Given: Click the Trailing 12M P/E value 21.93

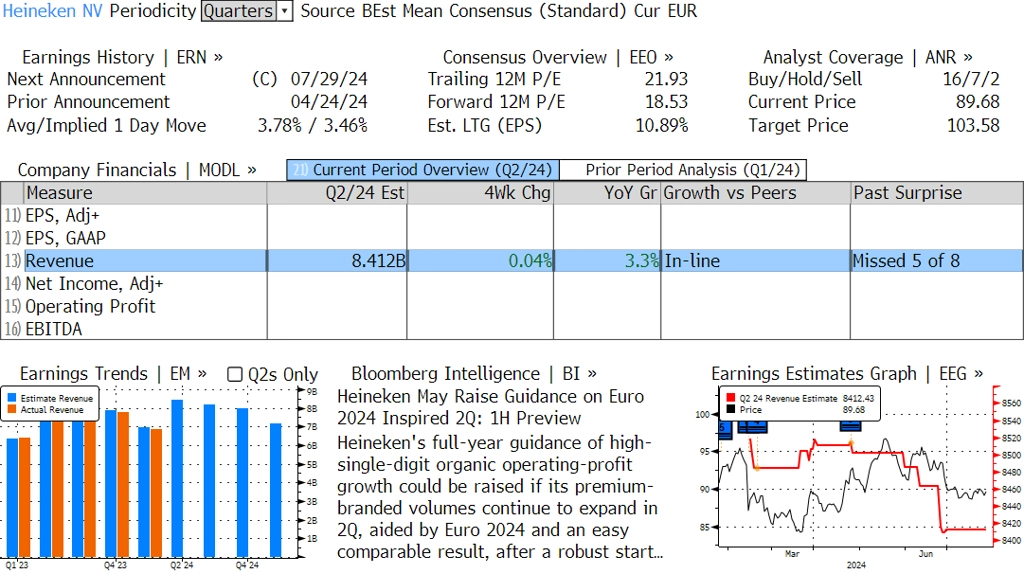Looking at the screenshot, I should 666,79.
